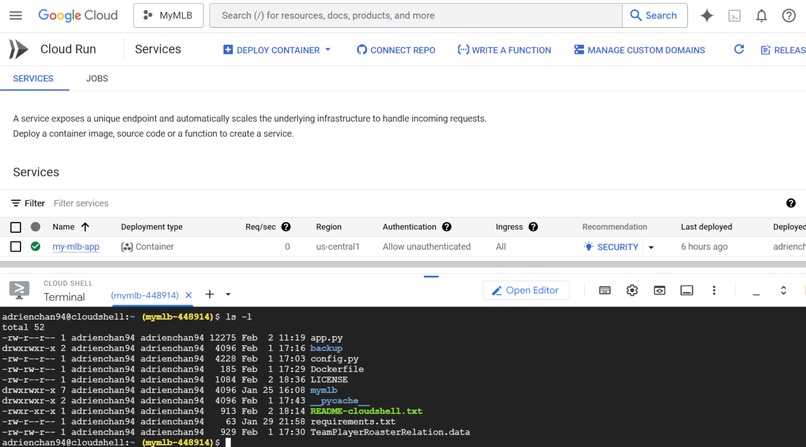Click the Filter icon
Screen dimensions: 806x447
click(x=16, y=203)
